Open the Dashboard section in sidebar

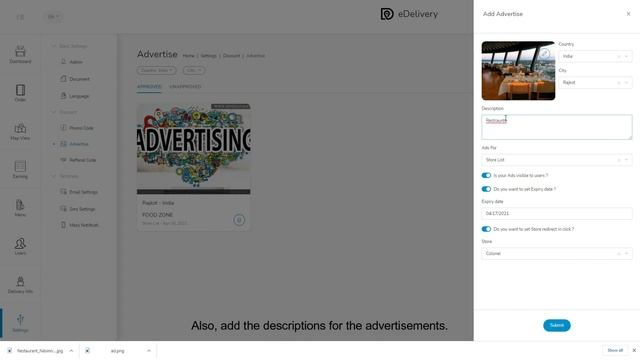pyautogui.click(x=20, y=55)
